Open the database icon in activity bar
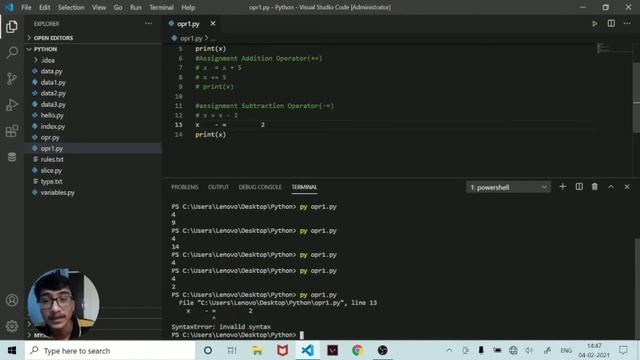This screenshot has width=640, height=360. point(12,157)
